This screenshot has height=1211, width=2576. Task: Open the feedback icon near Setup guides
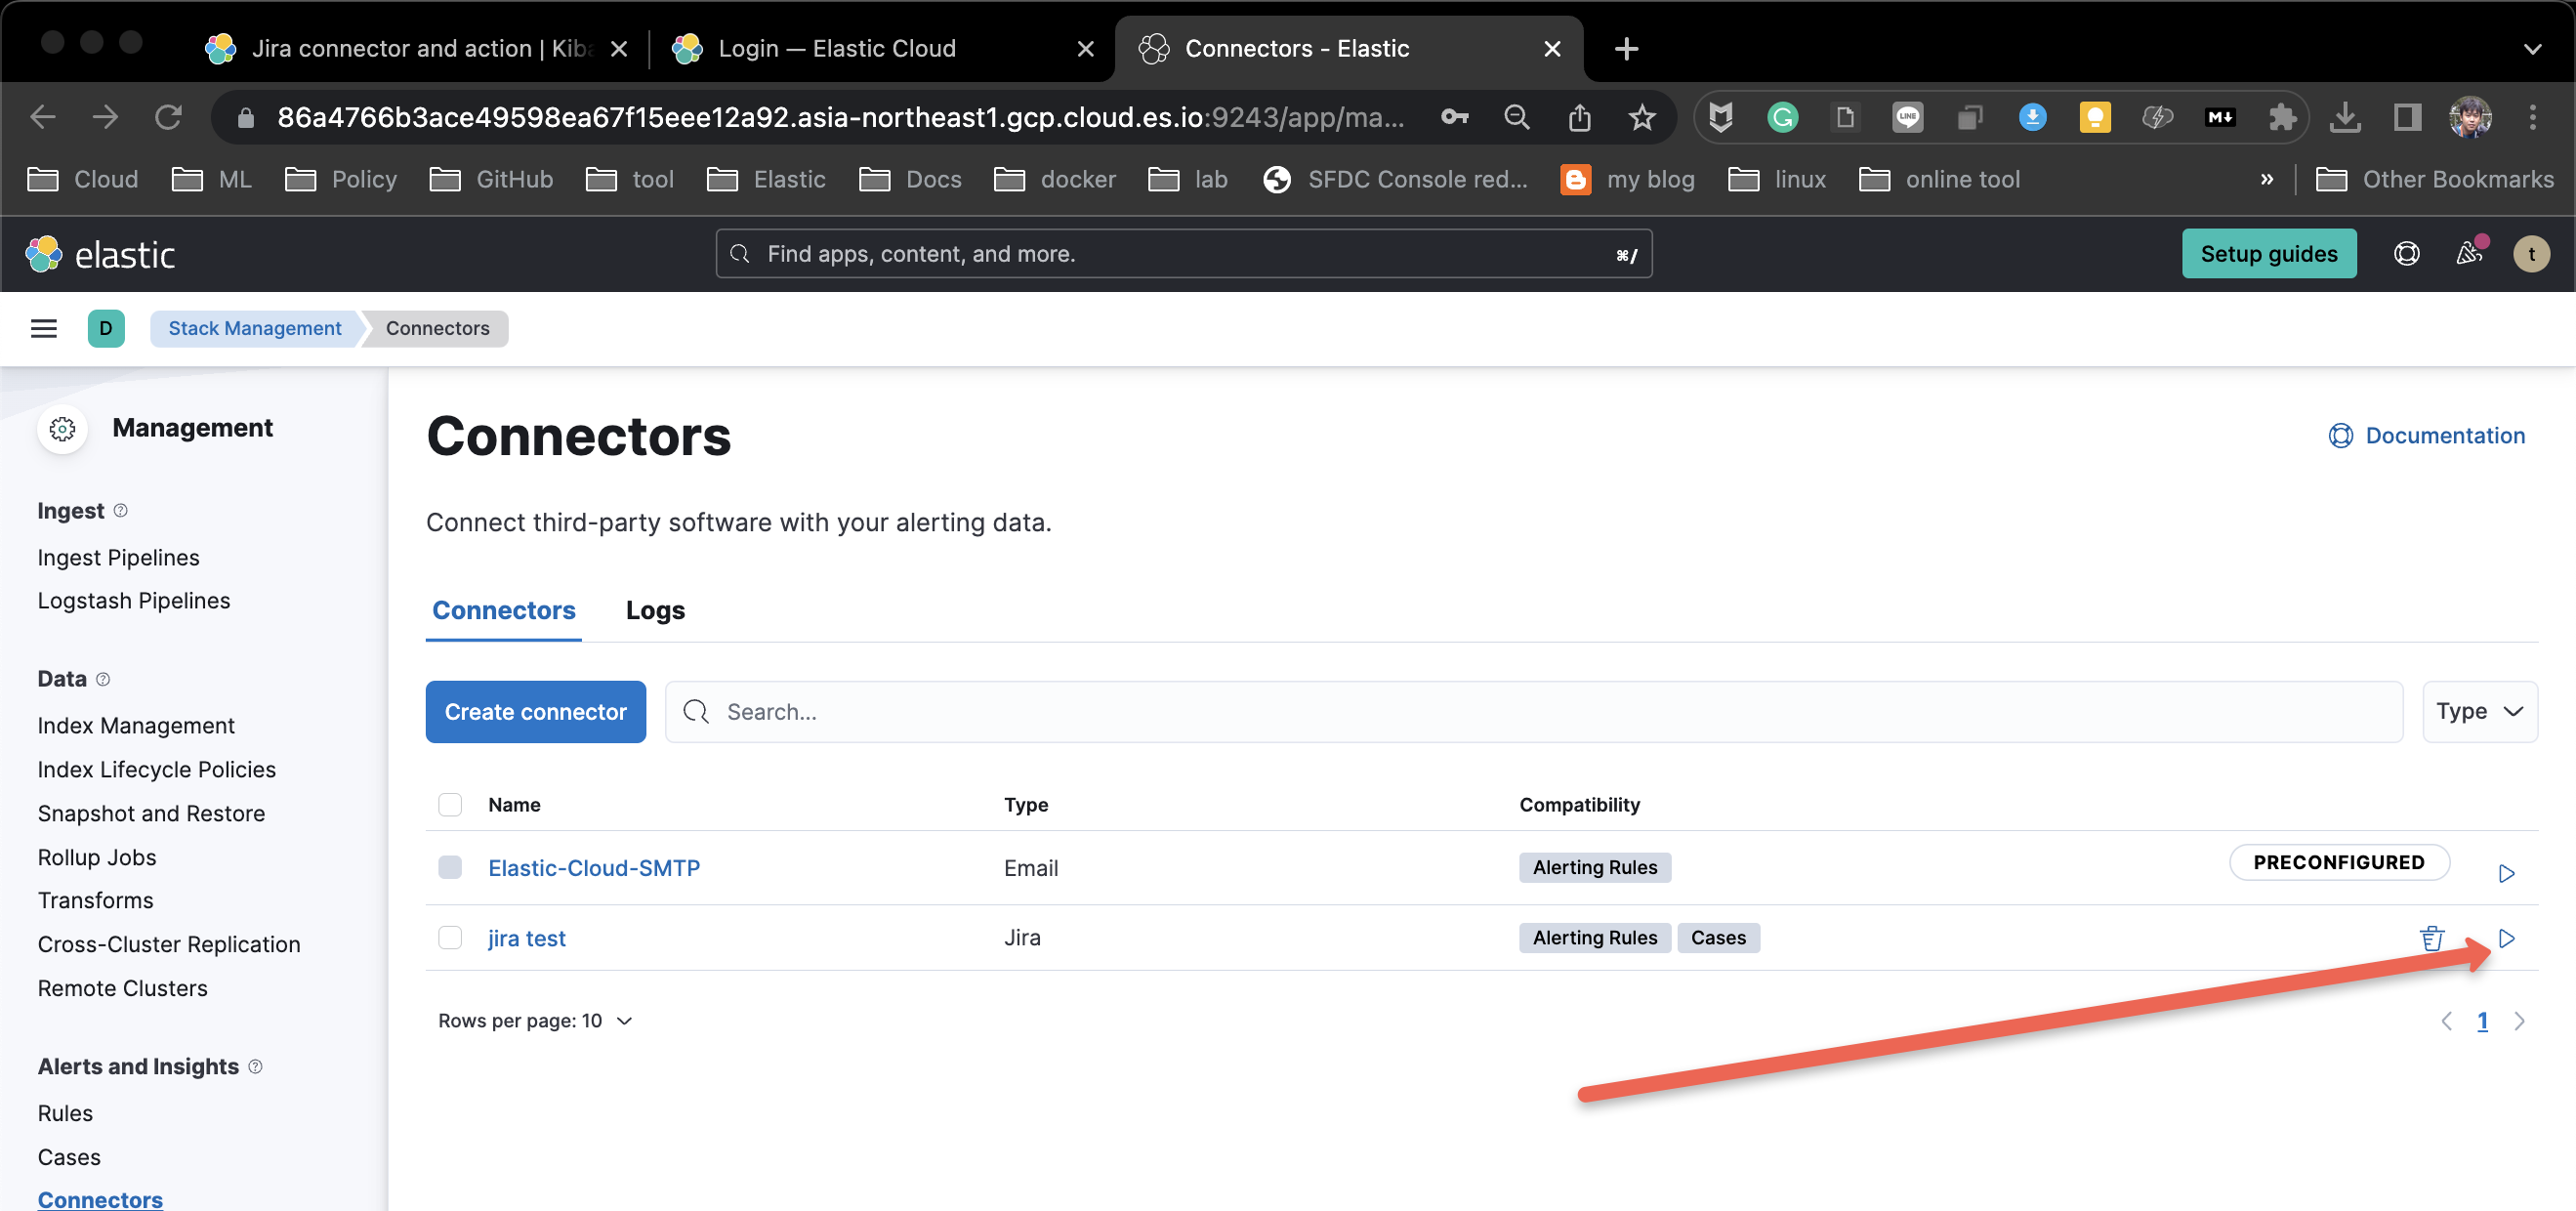2468,253
